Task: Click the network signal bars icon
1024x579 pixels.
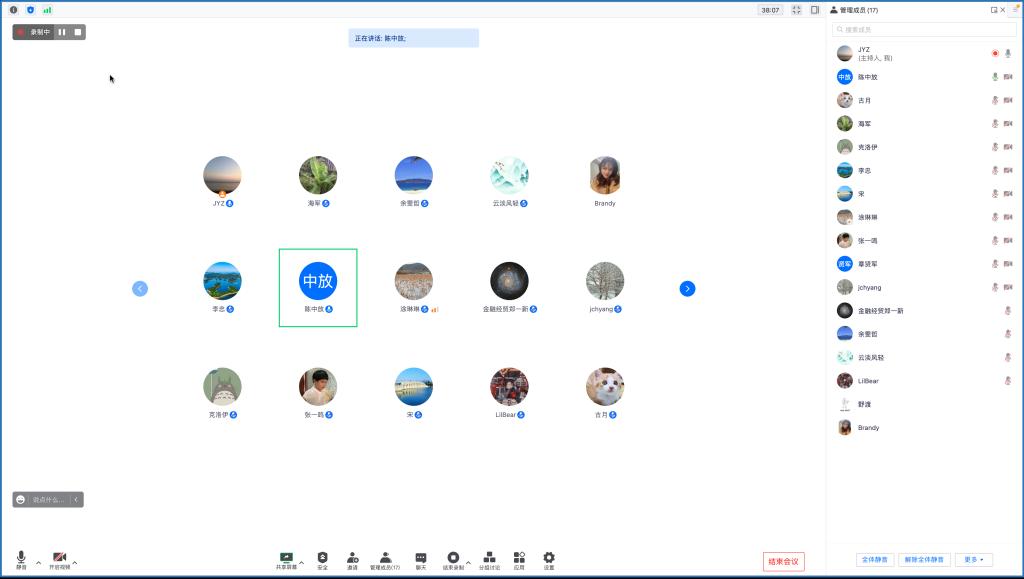Action: [47, 10]
